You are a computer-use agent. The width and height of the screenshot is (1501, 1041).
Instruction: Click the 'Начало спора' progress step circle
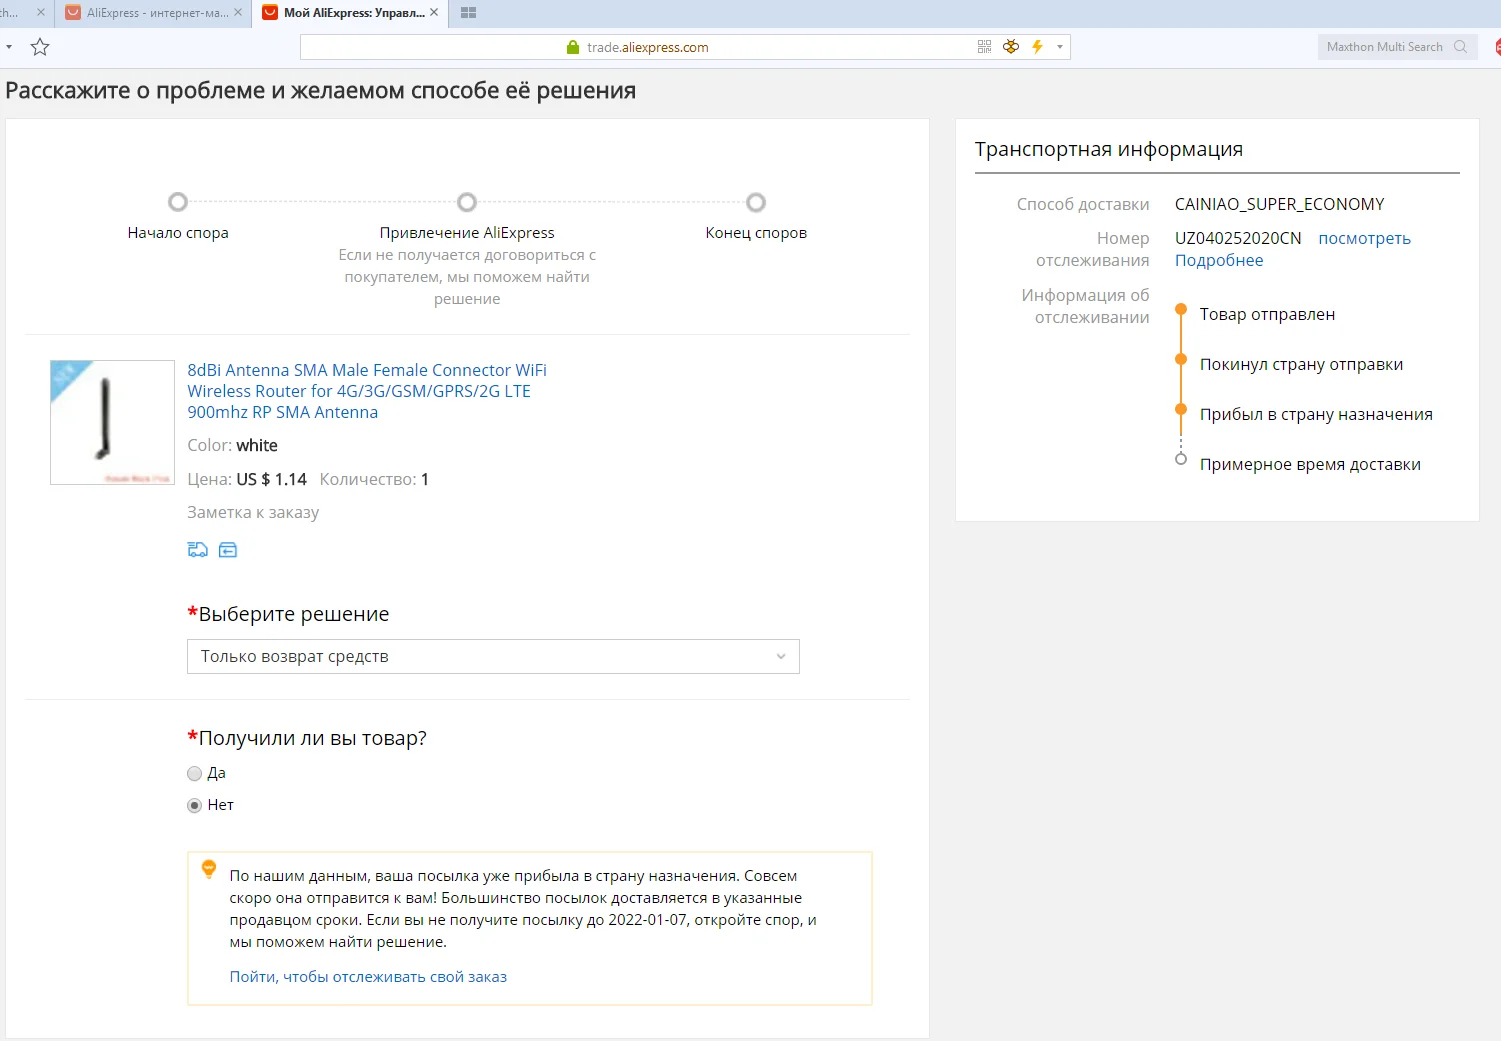178,202
